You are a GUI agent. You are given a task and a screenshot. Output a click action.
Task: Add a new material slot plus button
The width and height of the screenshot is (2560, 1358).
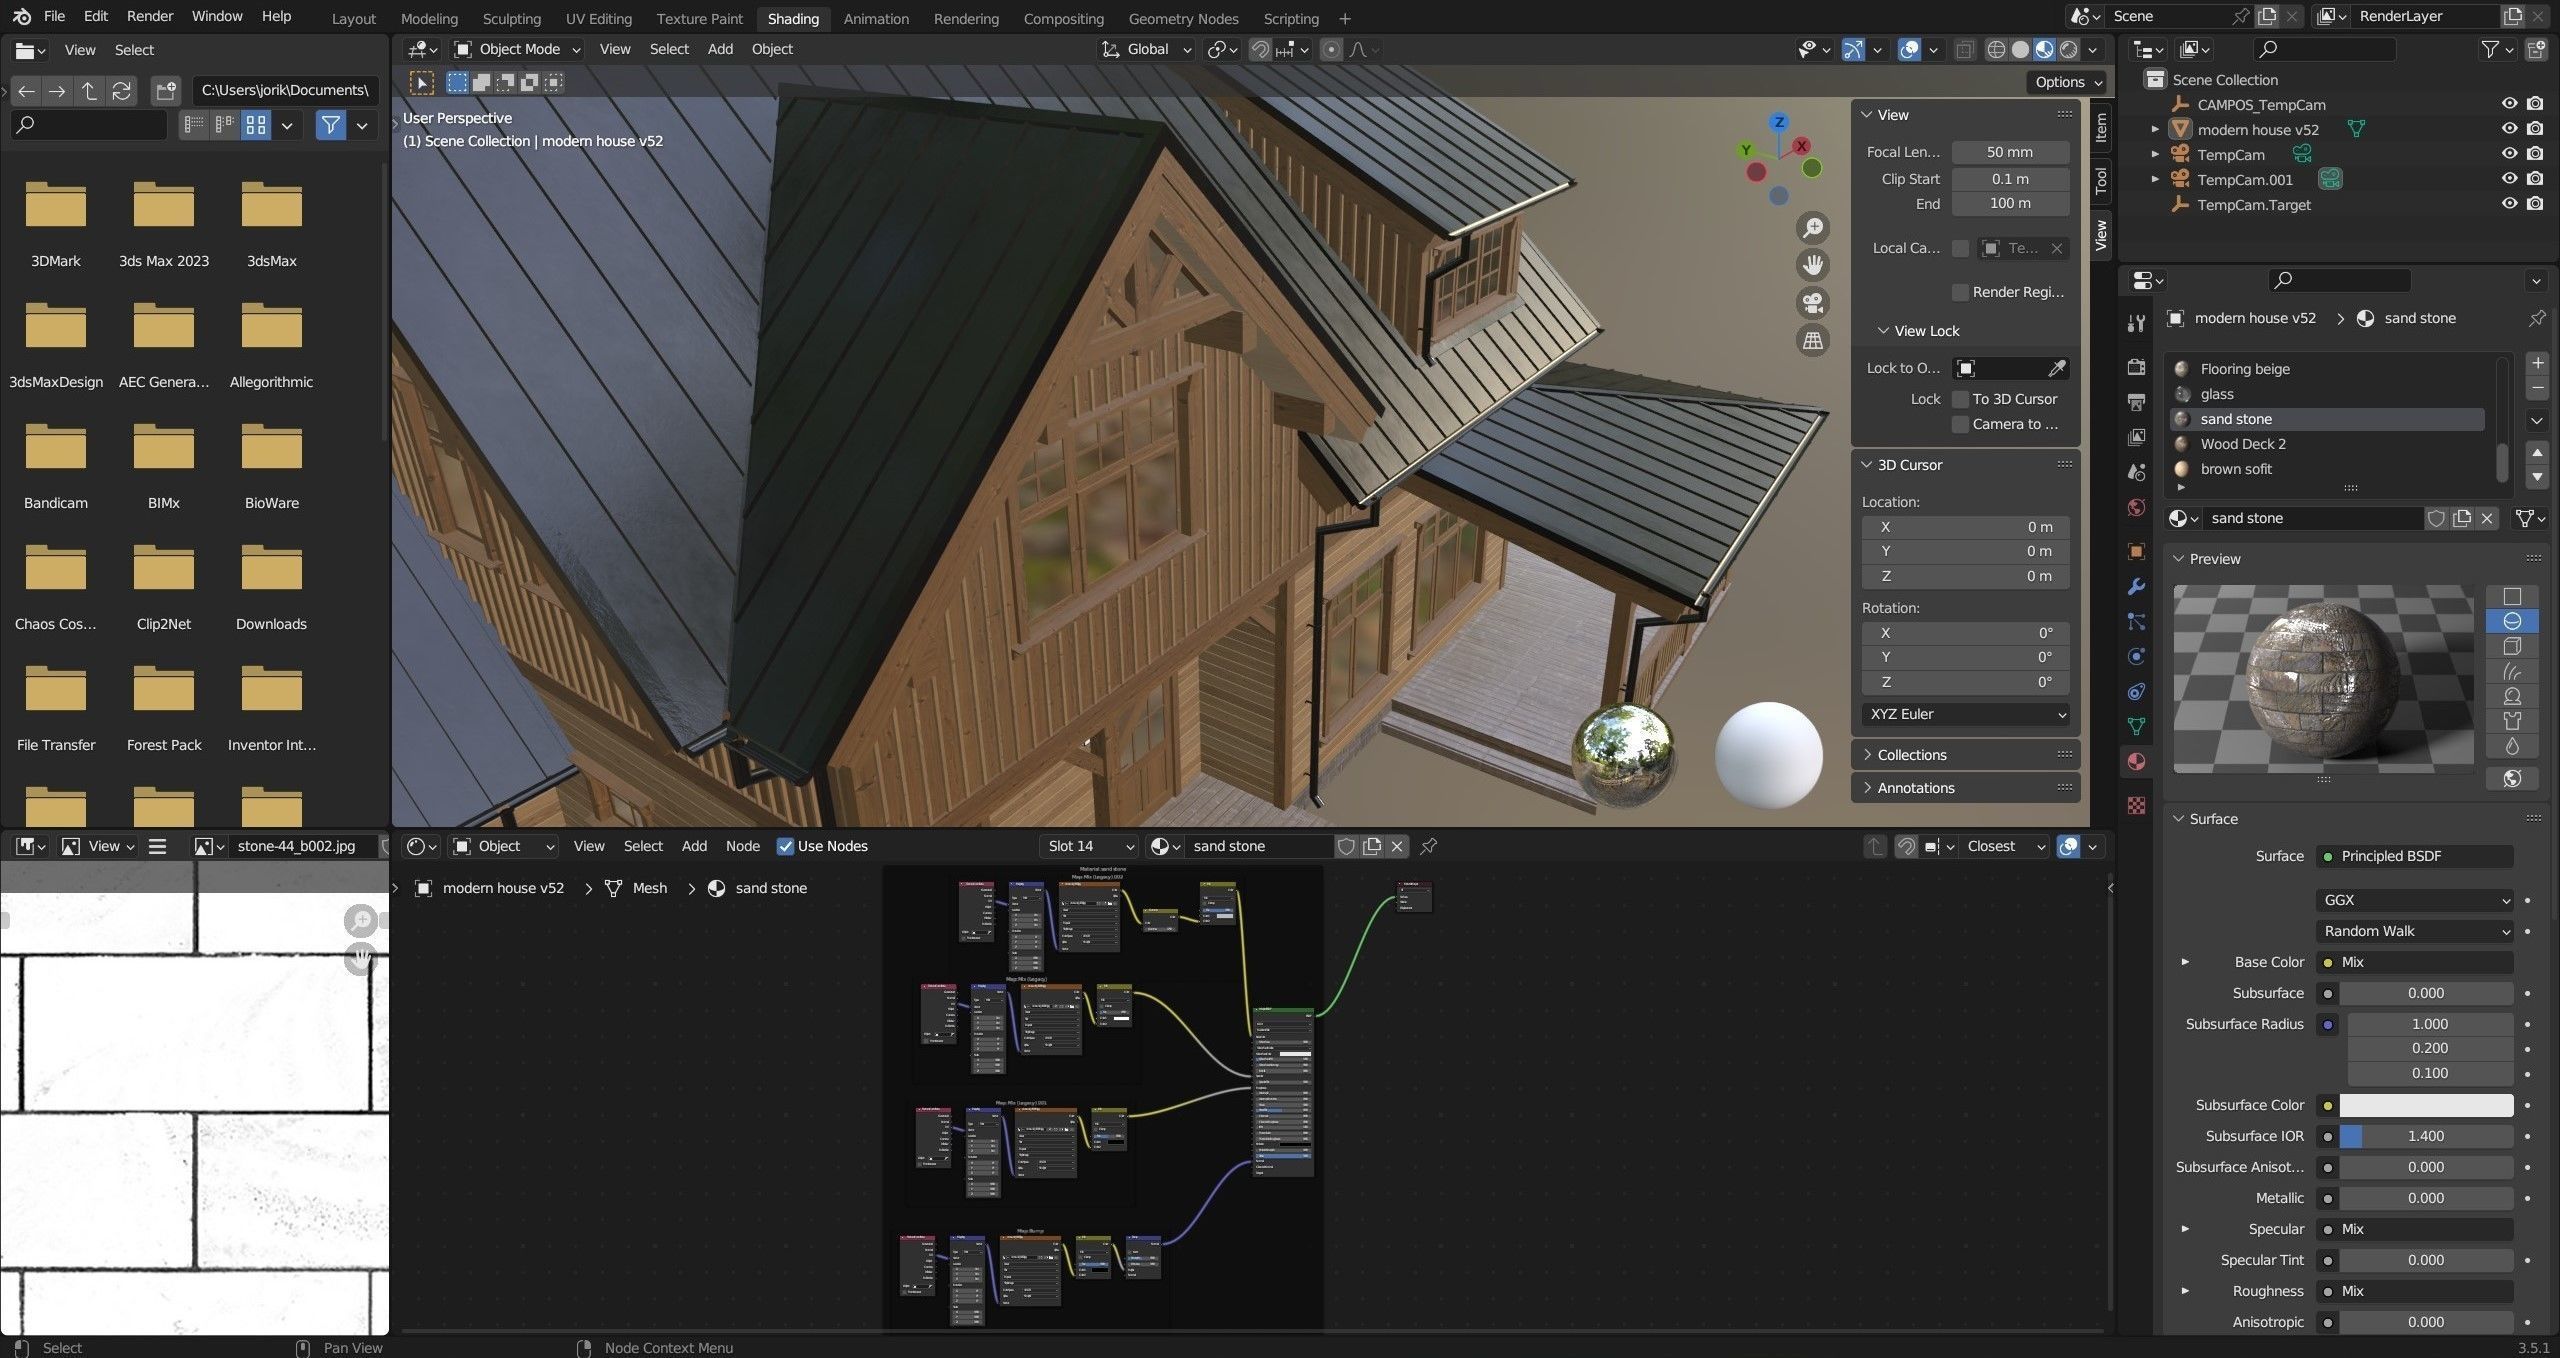pos(2537,362)
